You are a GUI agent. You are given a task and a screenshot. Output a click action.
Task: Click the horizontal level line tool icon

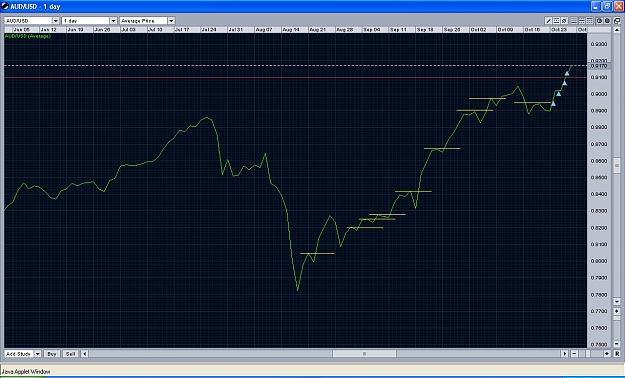click(556, 21)
